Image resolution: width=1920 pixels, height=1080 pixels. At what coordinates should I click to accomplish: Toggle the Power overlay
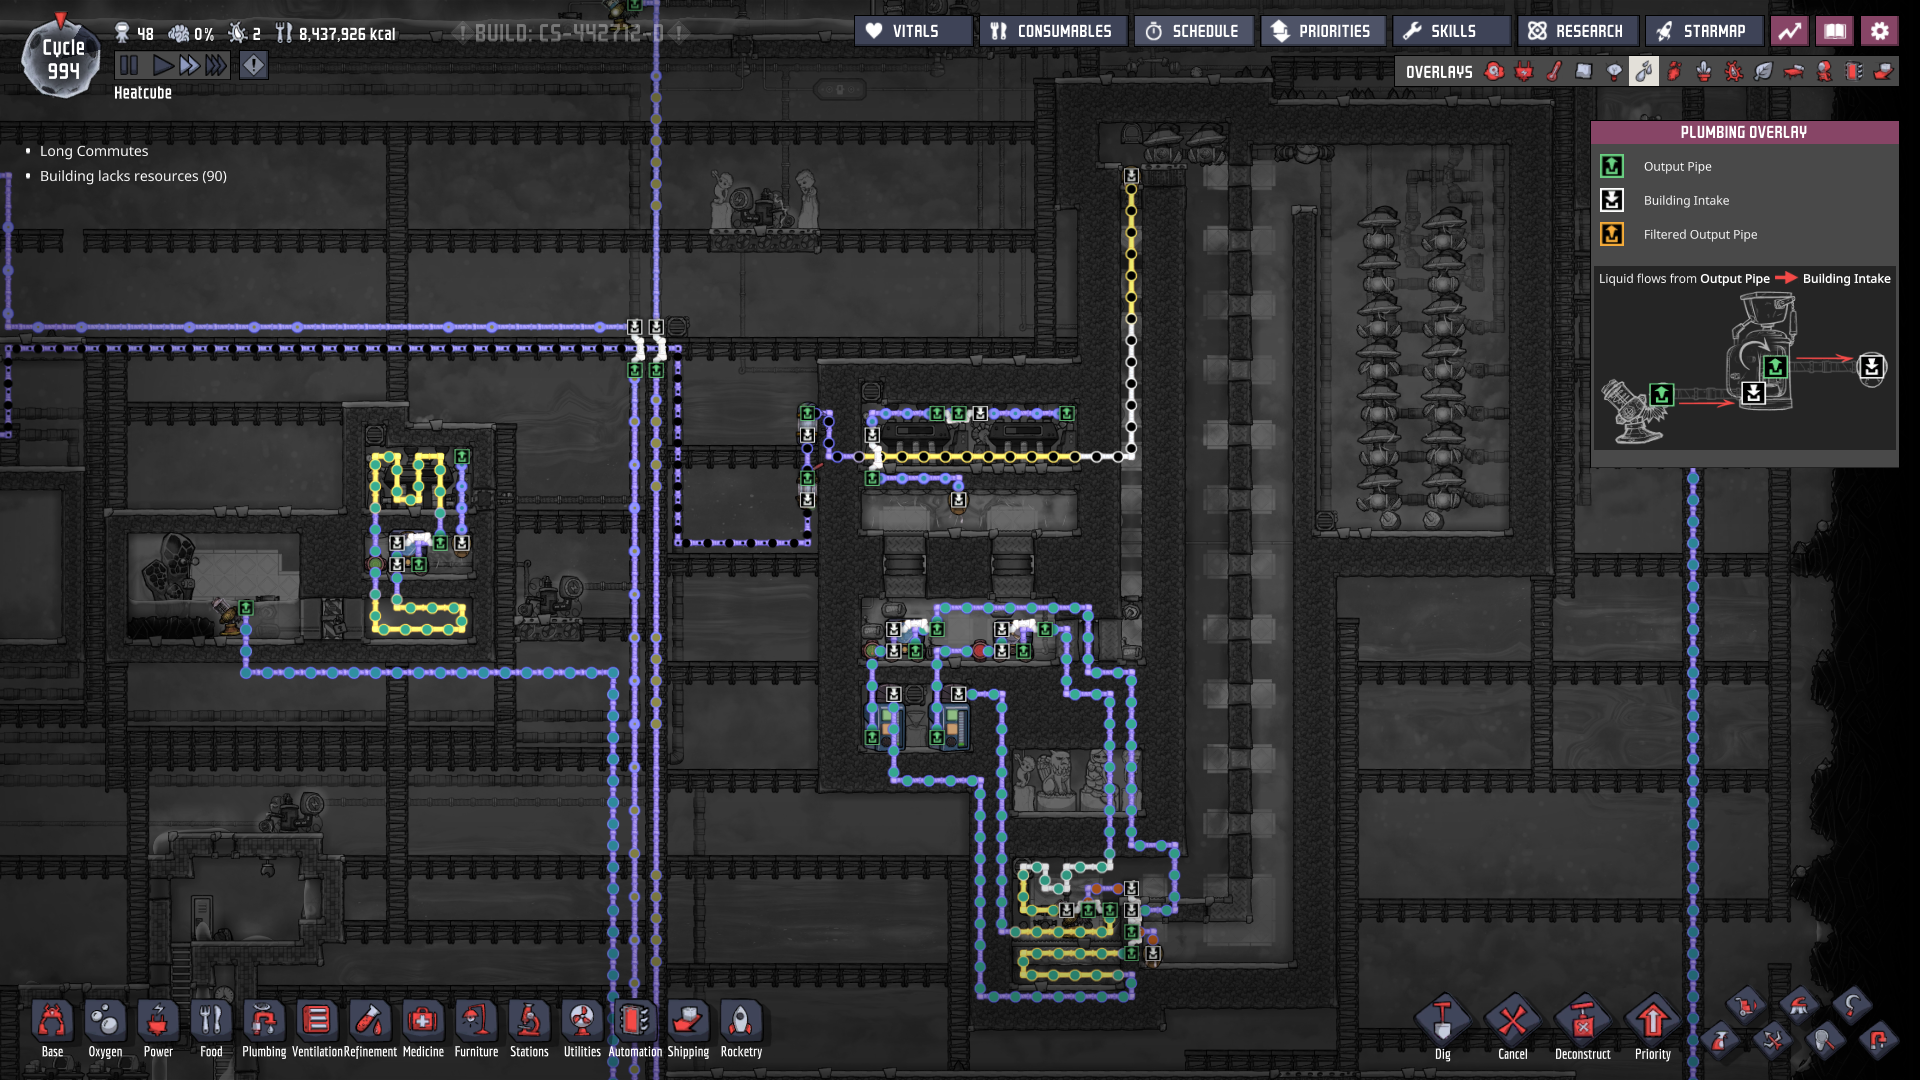tap(1524, 71)
